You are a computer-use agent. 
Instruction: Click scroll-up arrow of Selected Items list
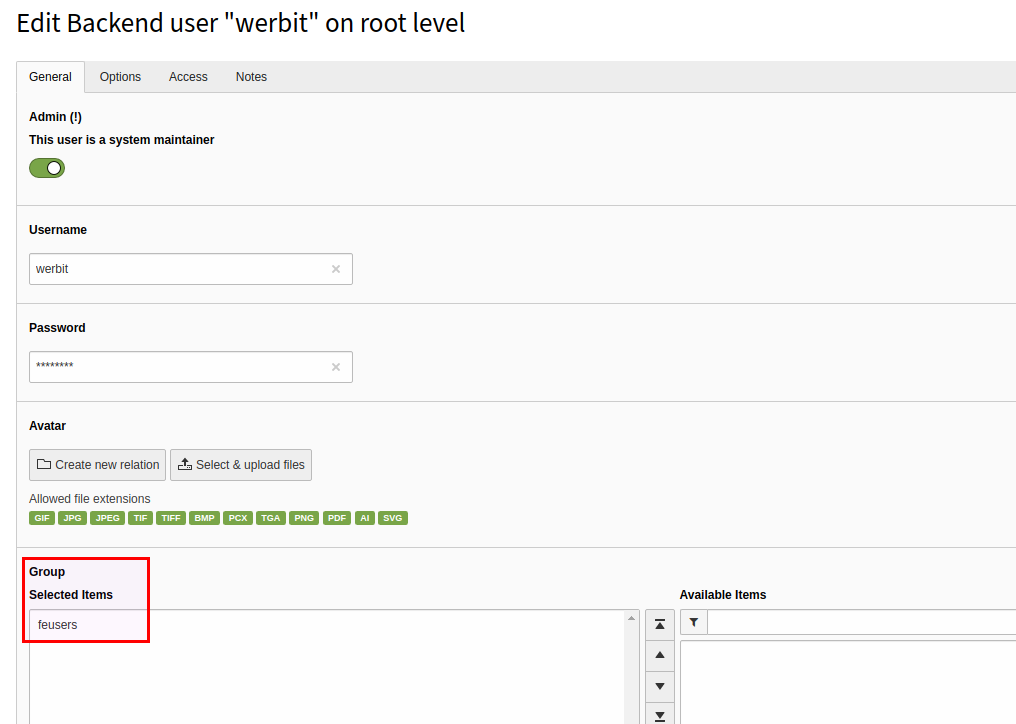631,619
